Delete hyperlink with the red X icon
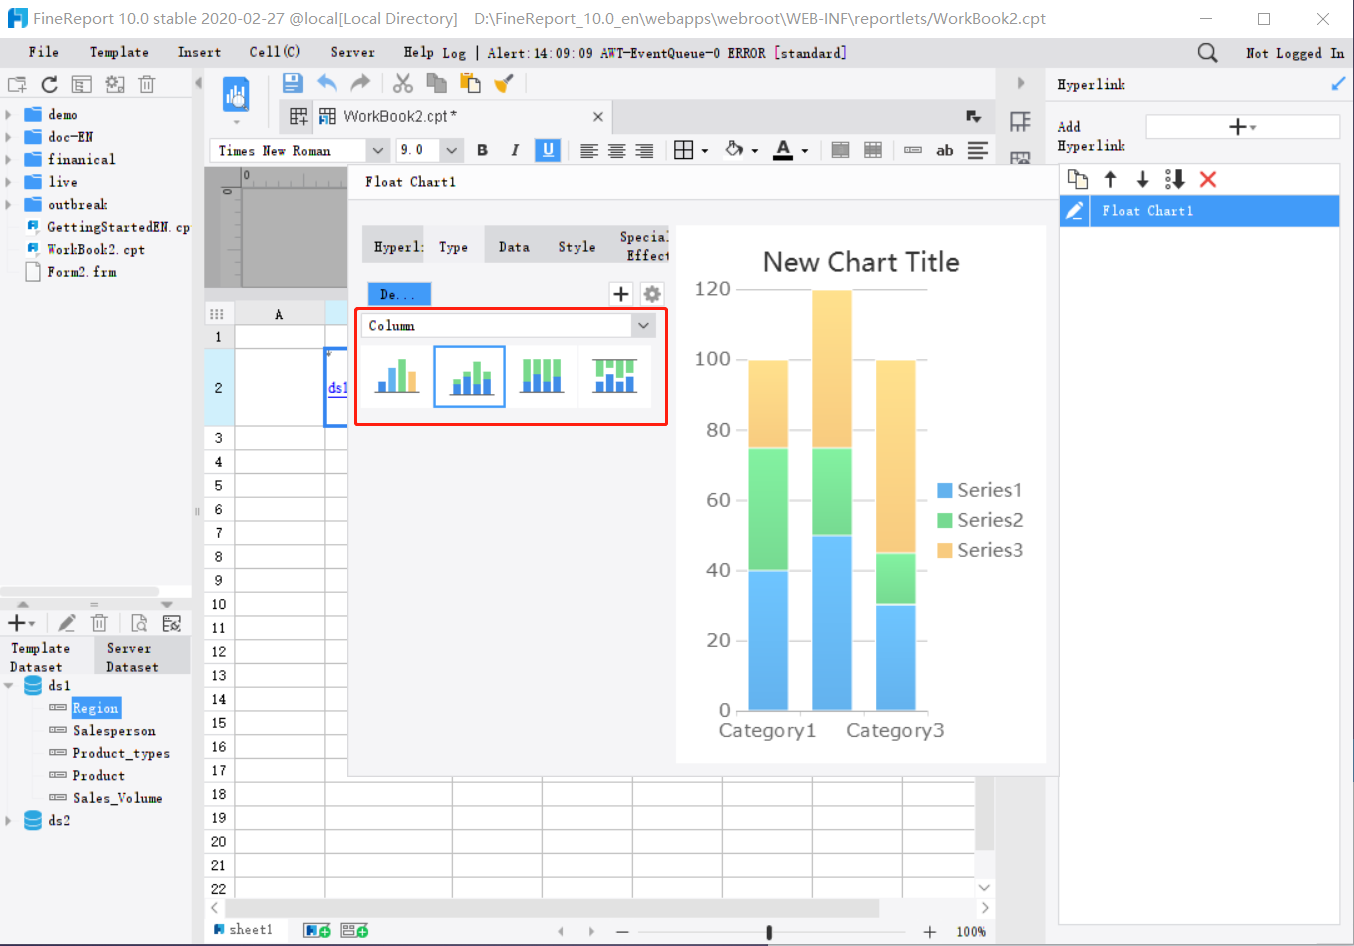Viewport: 1354px width, 946px height. coord(1208,179)
